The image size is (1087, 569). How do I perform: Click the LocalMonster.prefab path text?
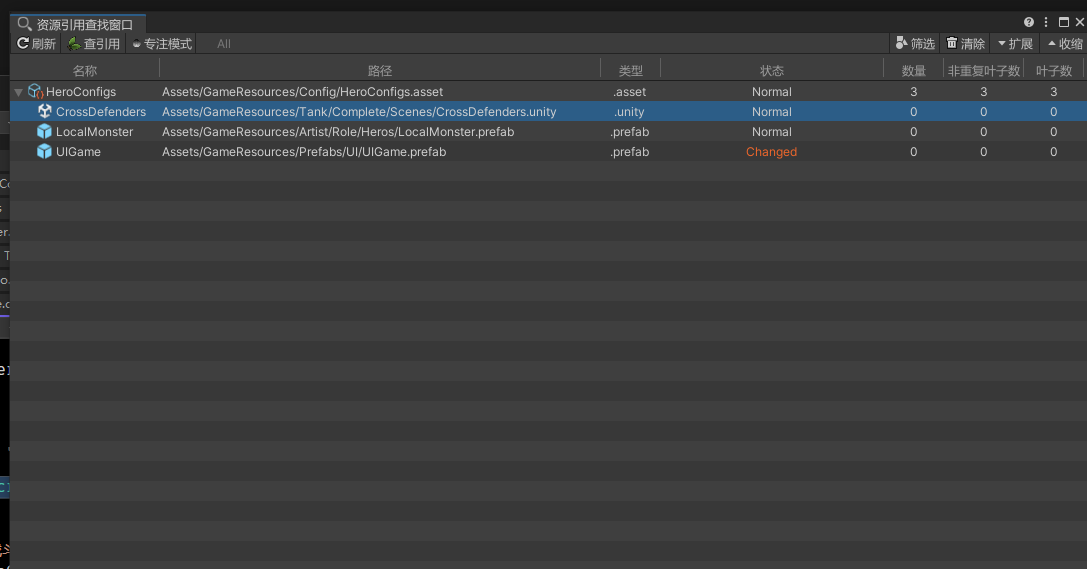click(338, 132)
